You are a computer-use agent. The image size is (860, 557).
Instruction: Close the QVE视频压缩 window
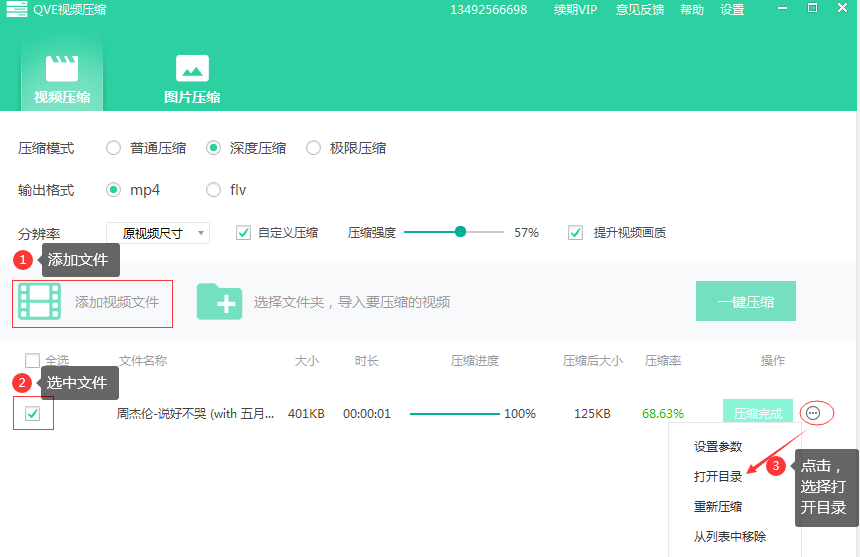(x=843, y=8)
